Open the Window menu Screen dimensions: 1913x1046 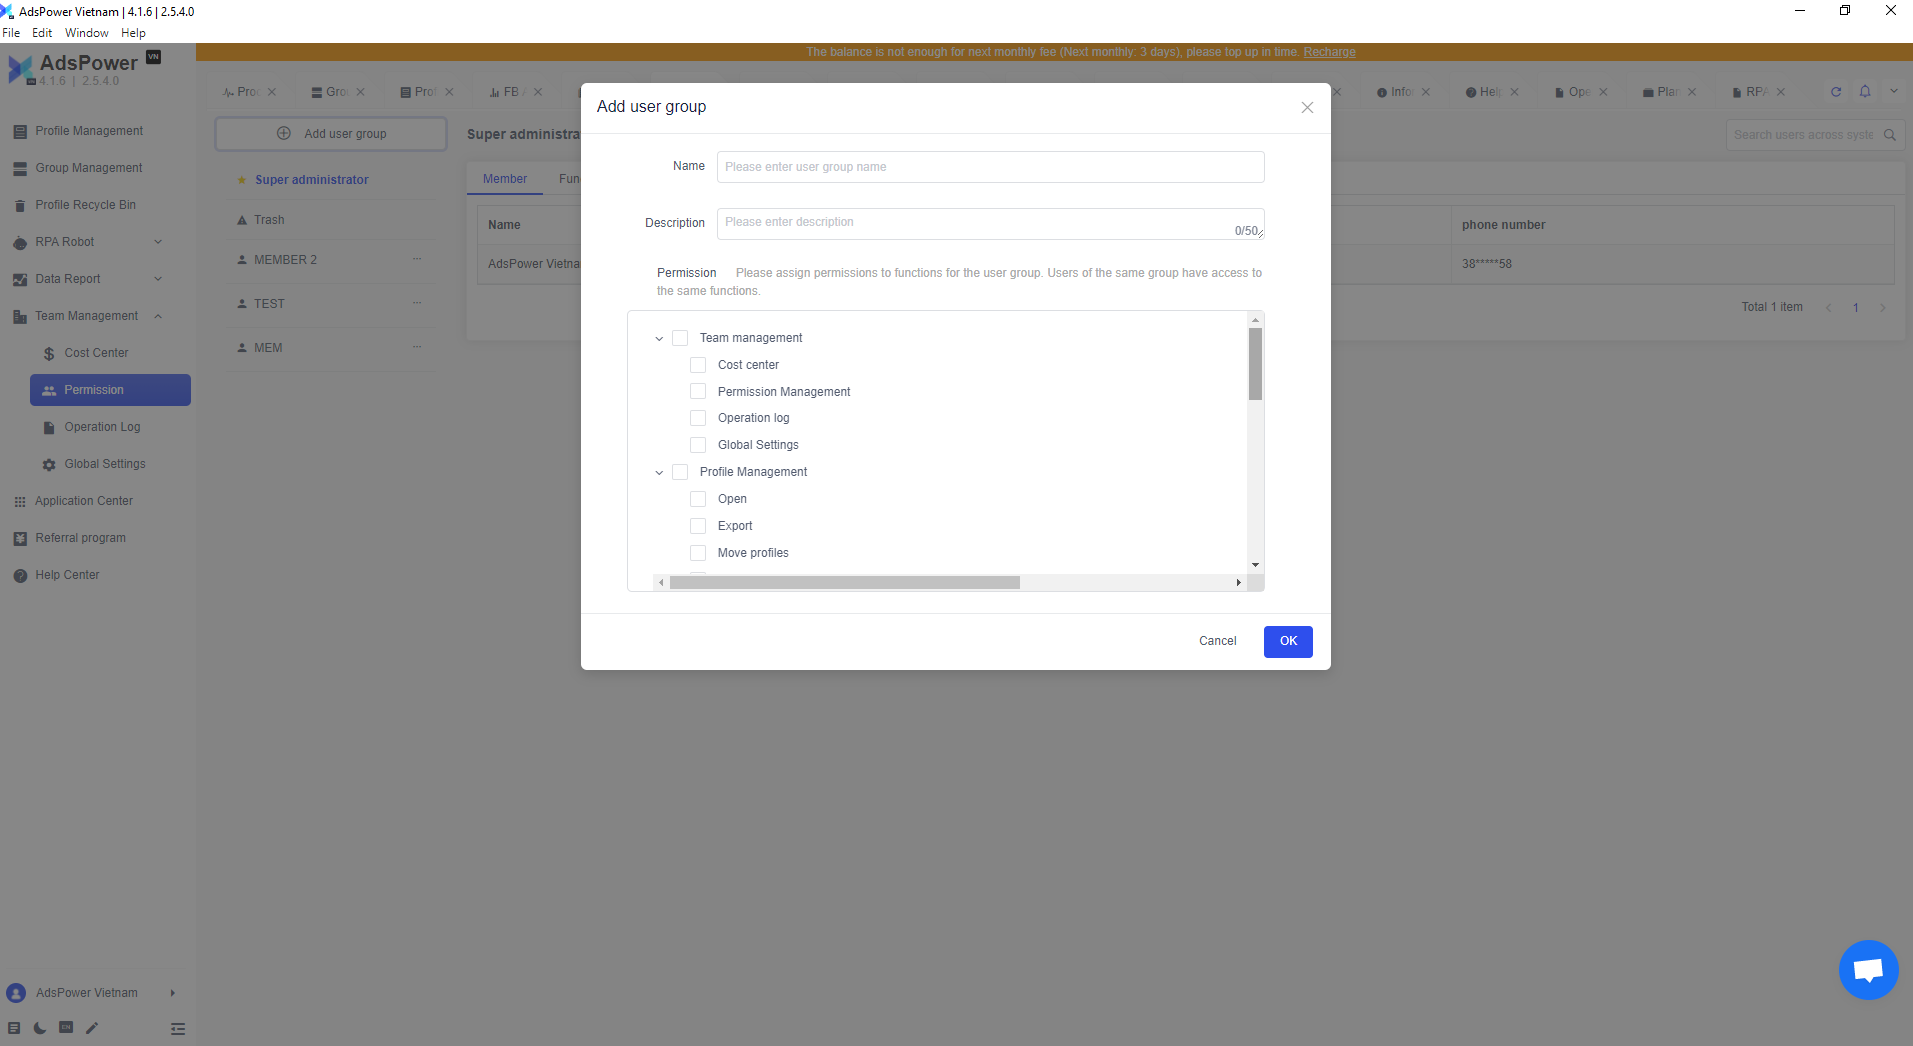87,33
